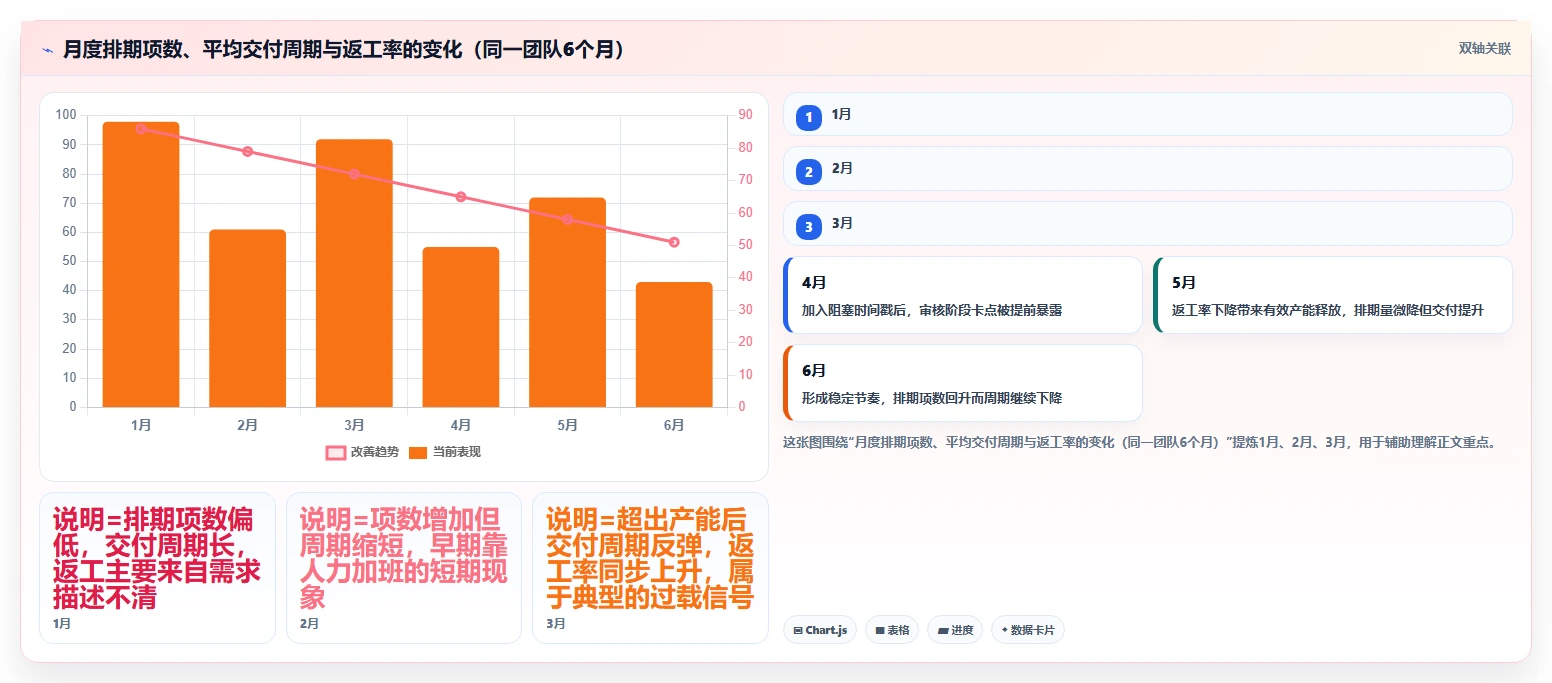Click x-axis label 3月 under chart
The height and width of the screenshot is (683, 1552).
[354, 425]
